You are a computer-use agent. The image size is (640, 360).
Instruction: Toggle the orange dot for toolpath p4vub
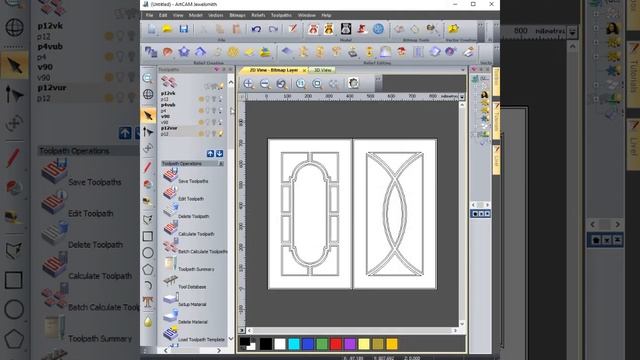(x=201, y=110)
